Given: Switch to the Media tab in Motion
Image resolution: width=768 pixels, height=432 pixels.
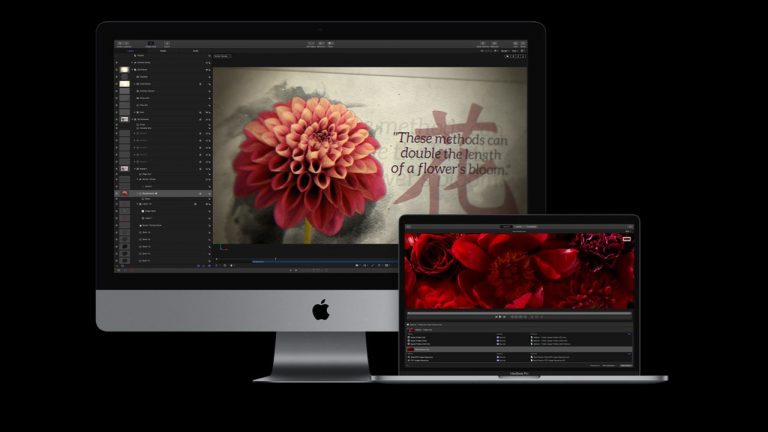Looking at the screenshot, I should click(x=163, y=50).
